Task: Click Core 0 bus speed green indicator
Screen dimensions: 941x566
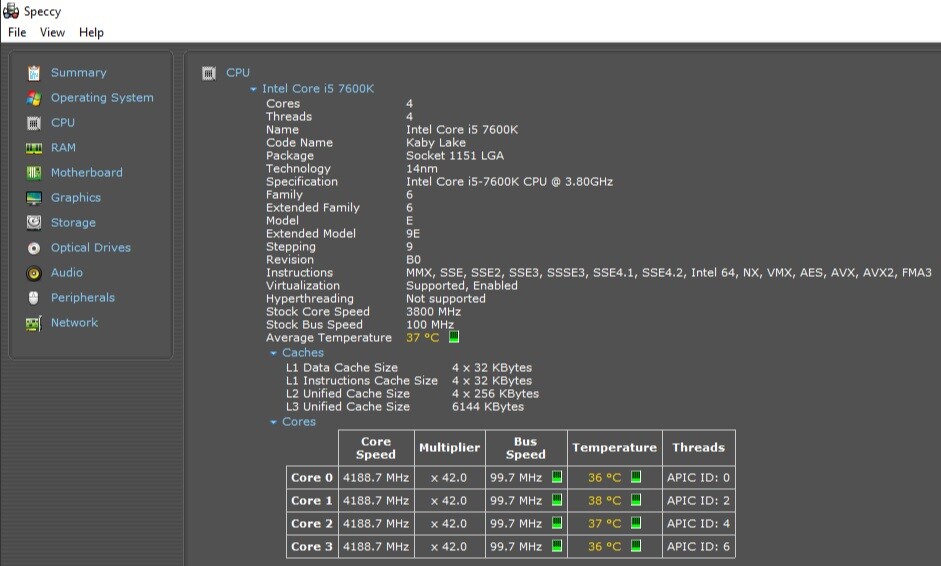Action: tap(557, 477)
